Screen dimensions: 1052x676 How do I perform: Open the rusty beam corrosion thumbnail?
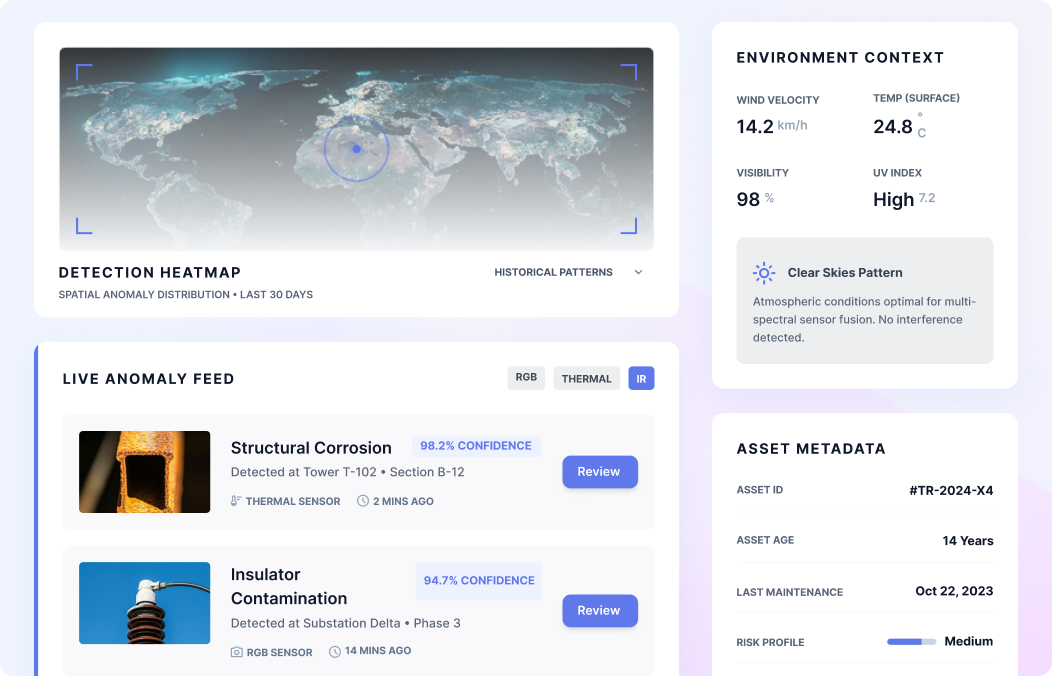click(x=145, y=472)
